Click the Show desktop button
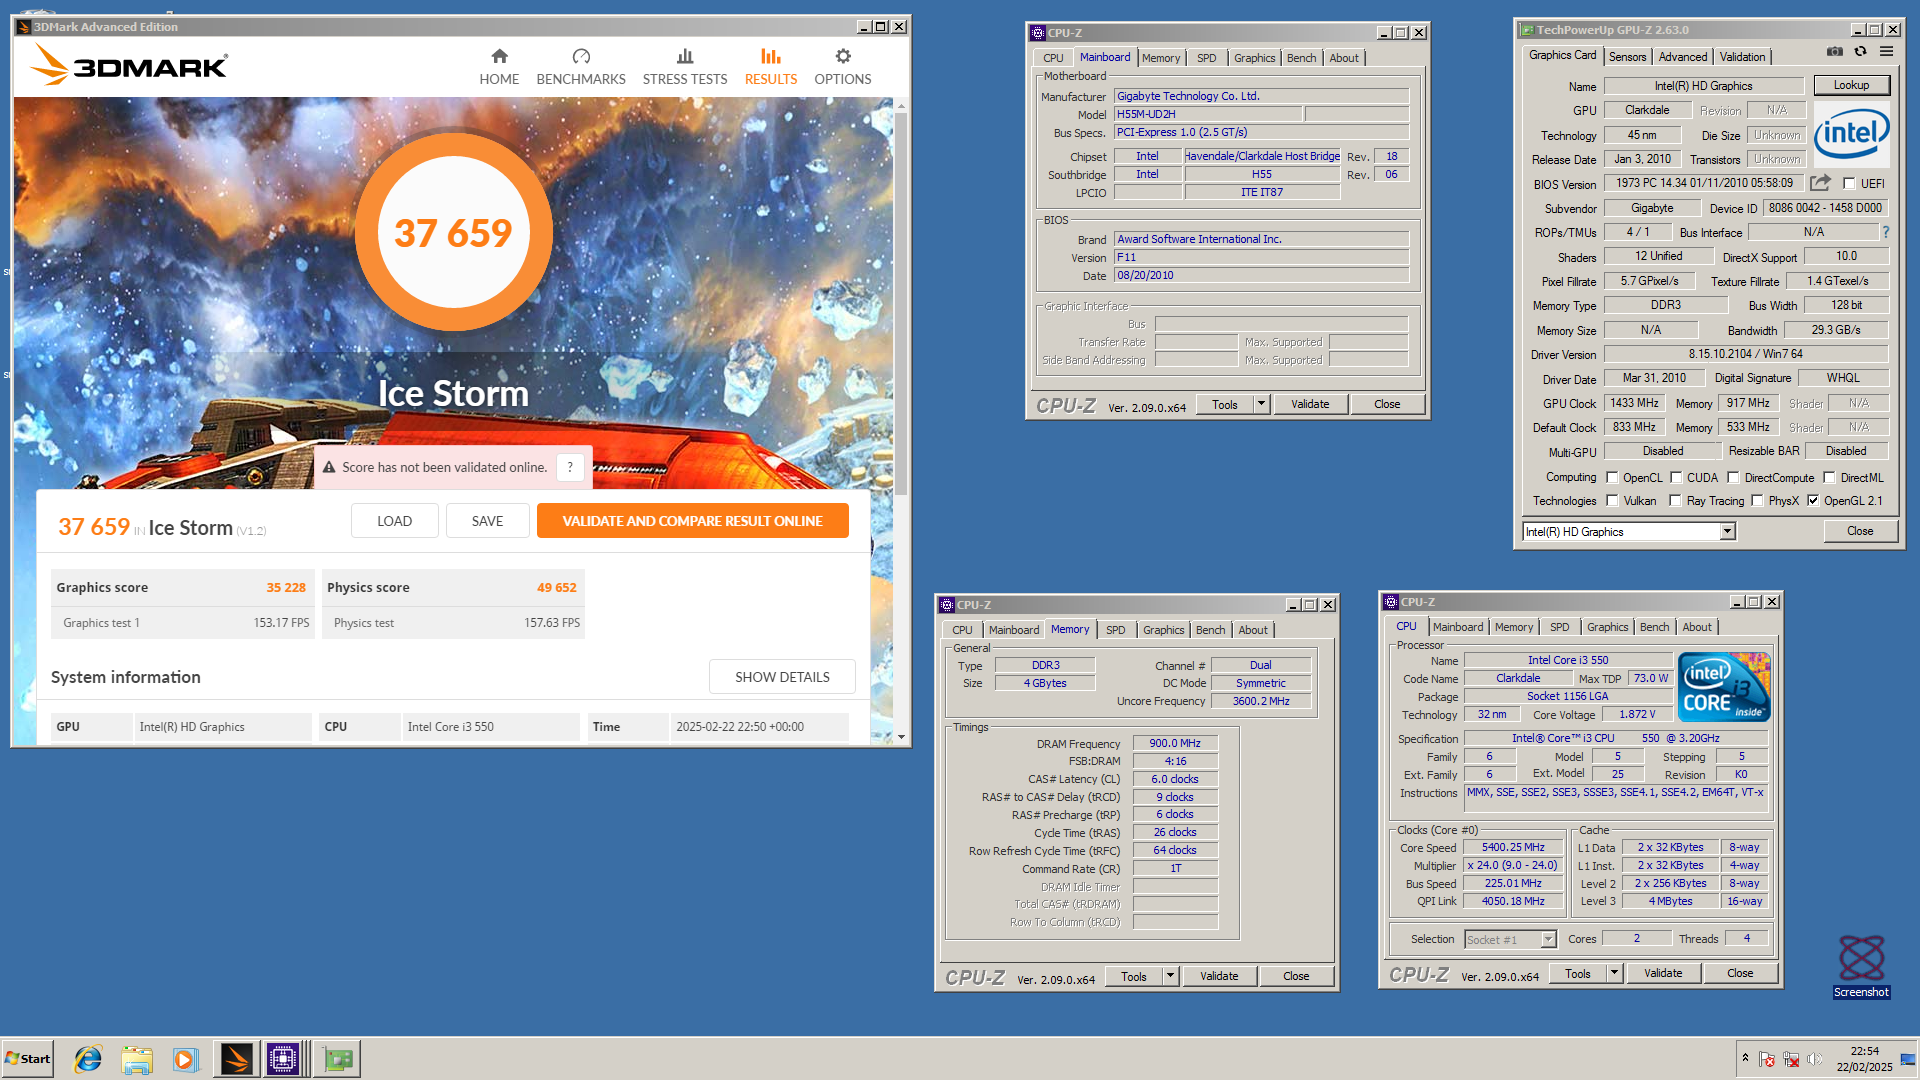The height and width of the screenshot is (1080, 1920). pyautogui.click(x=1908, y=1059)
